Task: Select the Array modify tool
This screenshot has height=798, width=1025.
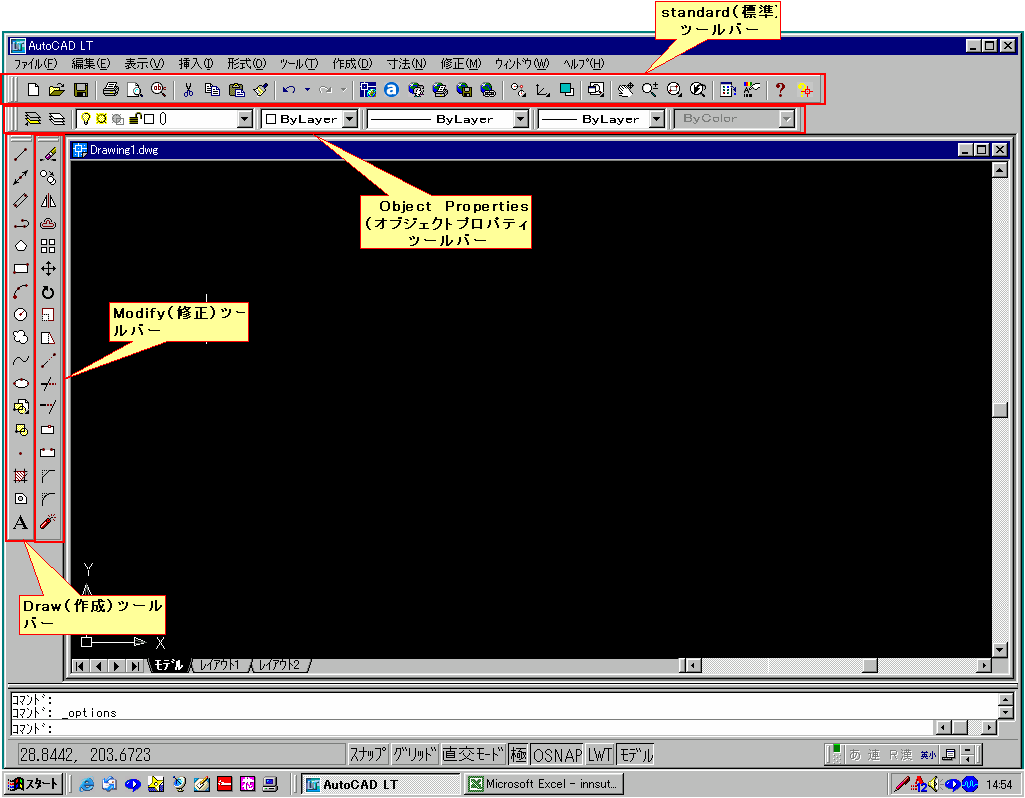Action: 48,246
